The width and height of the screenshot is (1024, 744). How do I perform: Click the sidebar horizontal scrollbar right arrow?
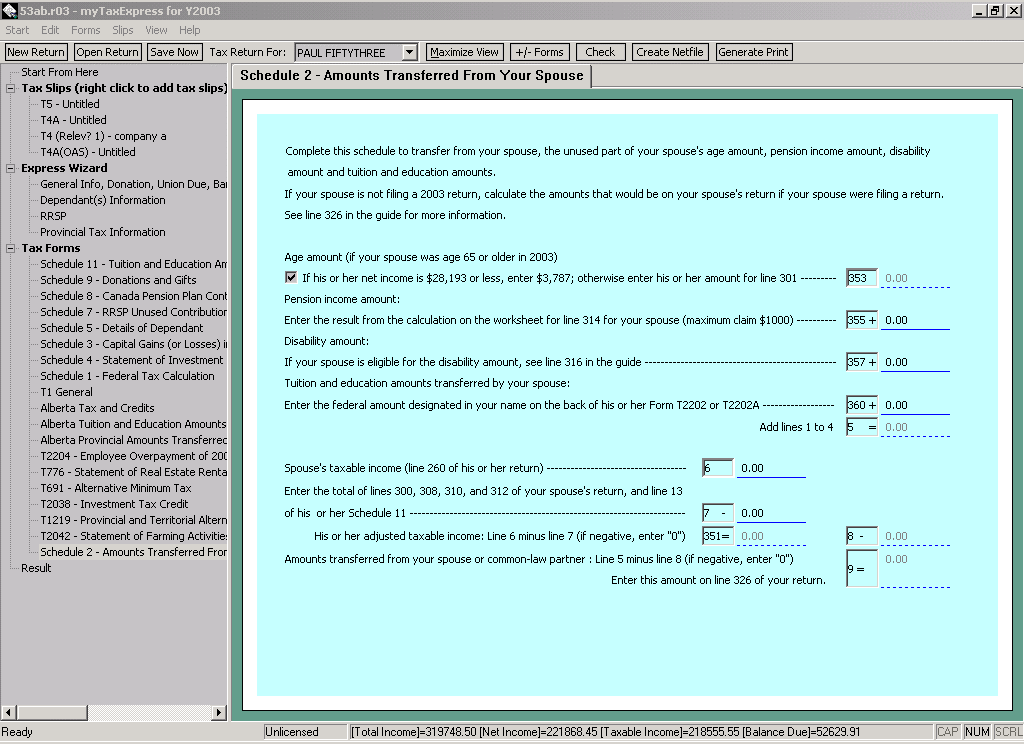pos(221,712)
